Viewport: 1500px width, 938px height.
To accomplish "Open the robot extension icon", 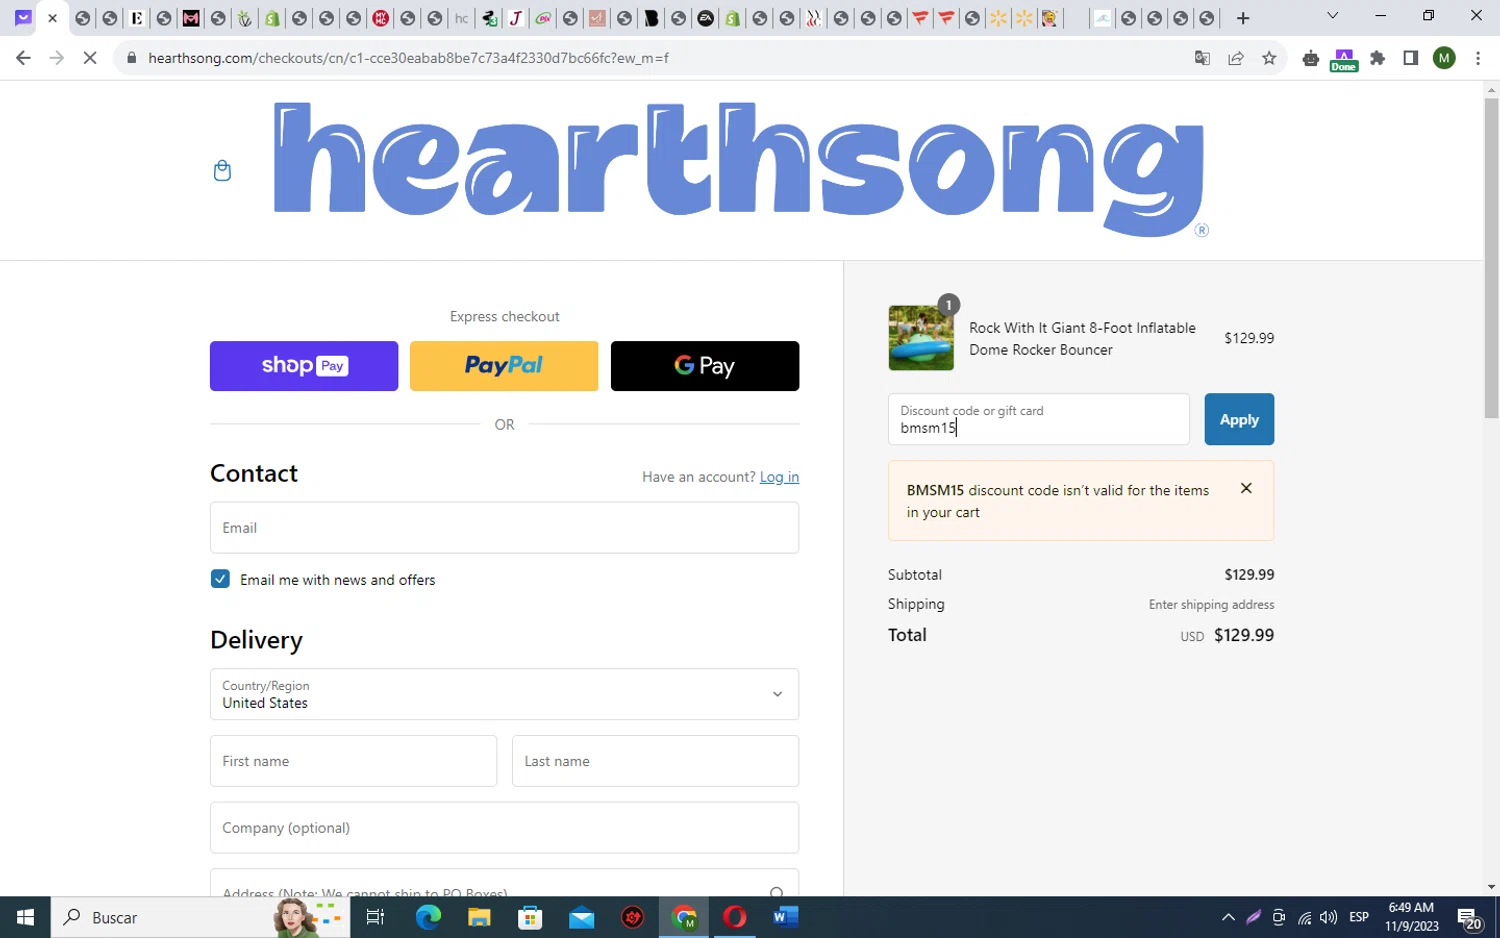I will click(1311, 58).
